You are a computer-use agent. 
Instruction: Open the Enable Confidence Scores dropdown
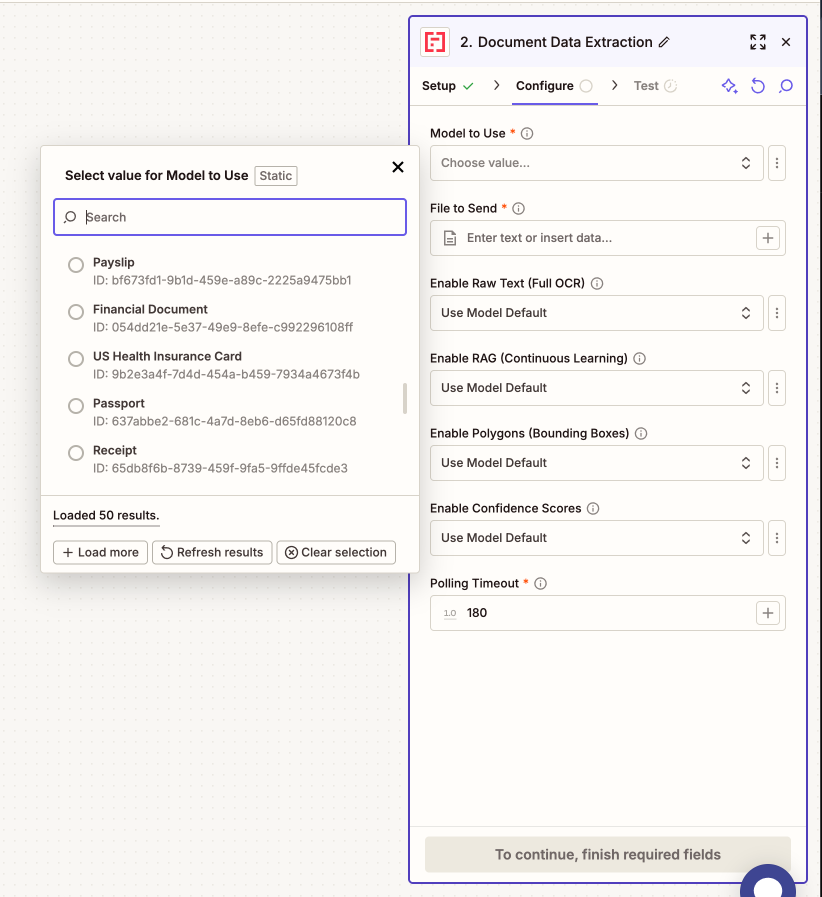point(596,538)
